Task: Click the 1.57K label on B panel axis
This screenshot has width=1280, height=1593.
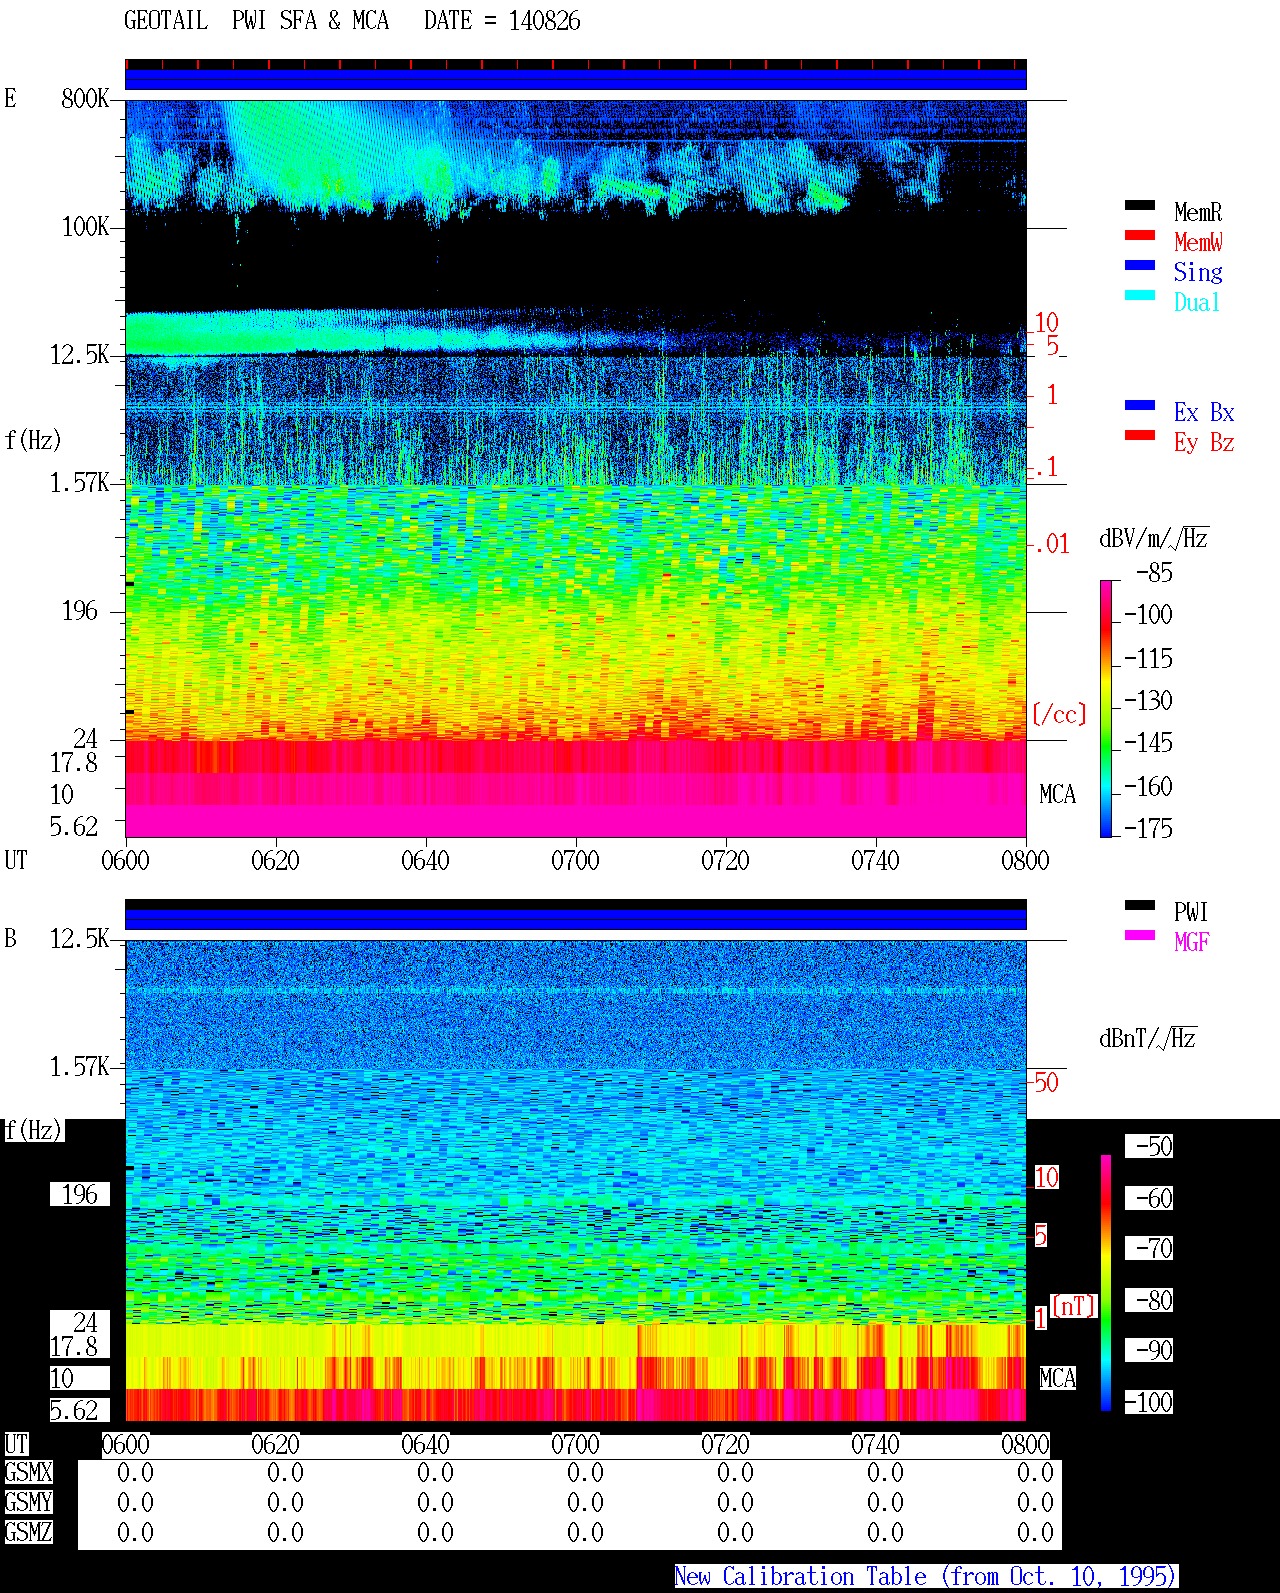Action: (x=79, y=1067)
